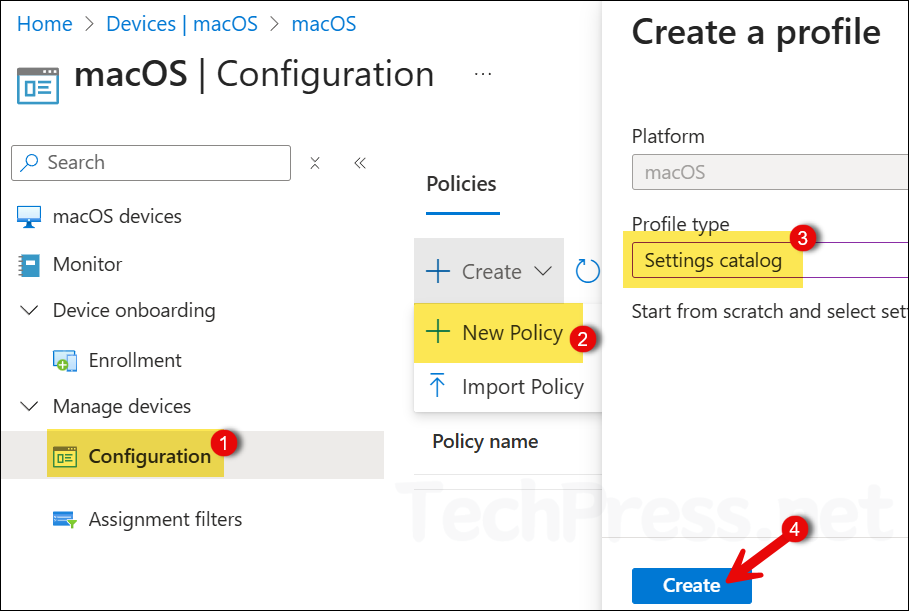Open macOS devices in the sidebar

tap(117, 216)
